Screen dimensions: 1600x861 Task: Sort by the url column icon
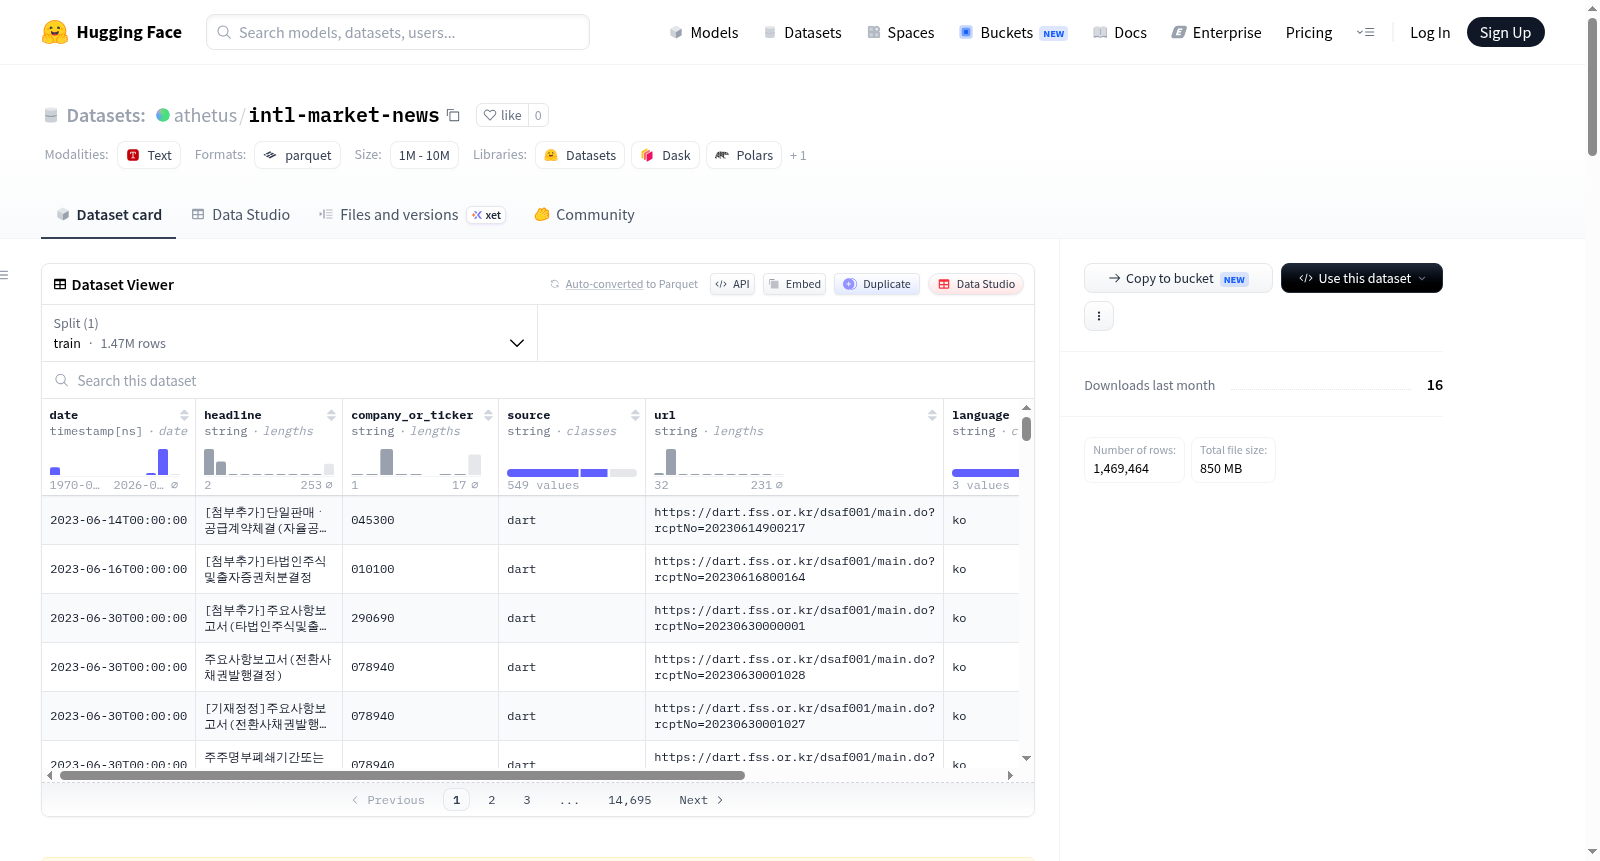(x=932, y=415)
